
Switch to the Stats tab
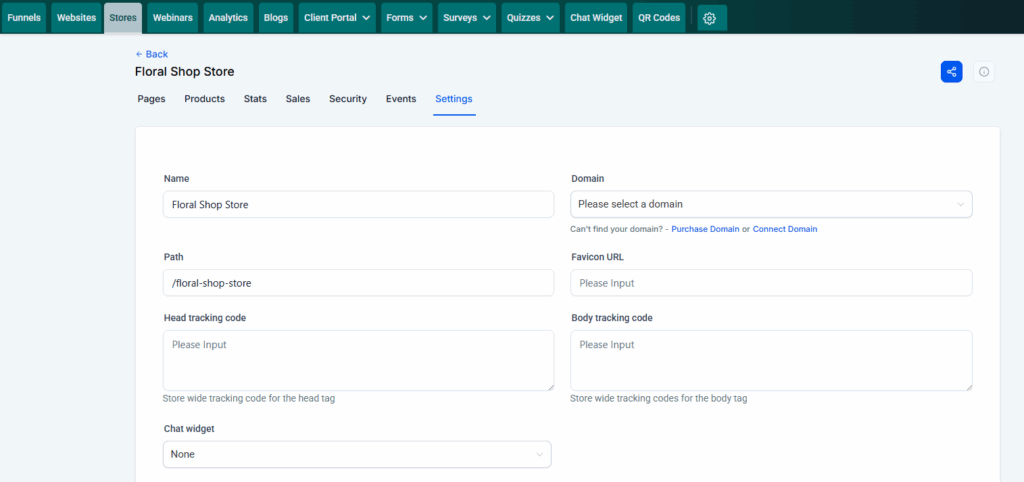[x=255, y=99]
